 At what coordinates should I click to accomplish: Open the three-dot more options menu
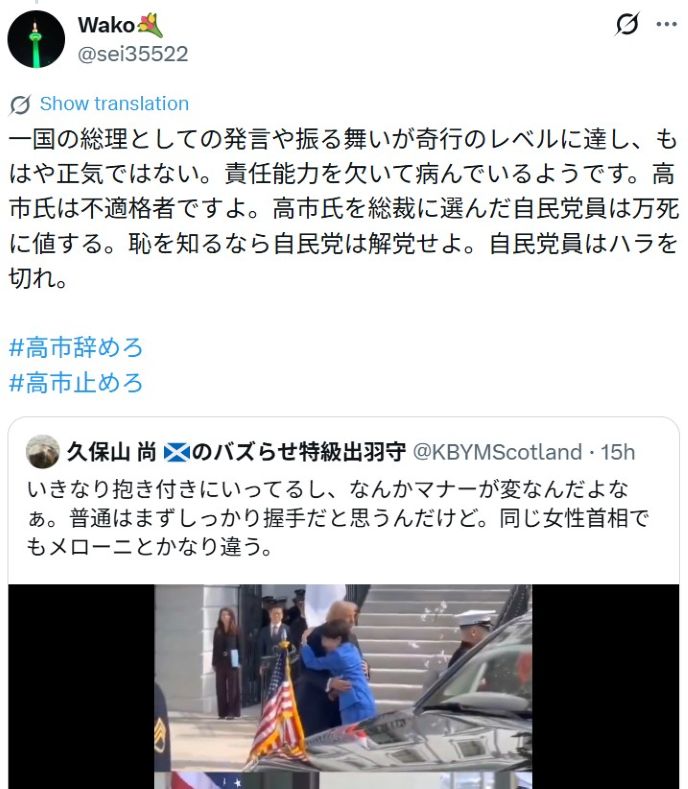click(x=666, y=24)
